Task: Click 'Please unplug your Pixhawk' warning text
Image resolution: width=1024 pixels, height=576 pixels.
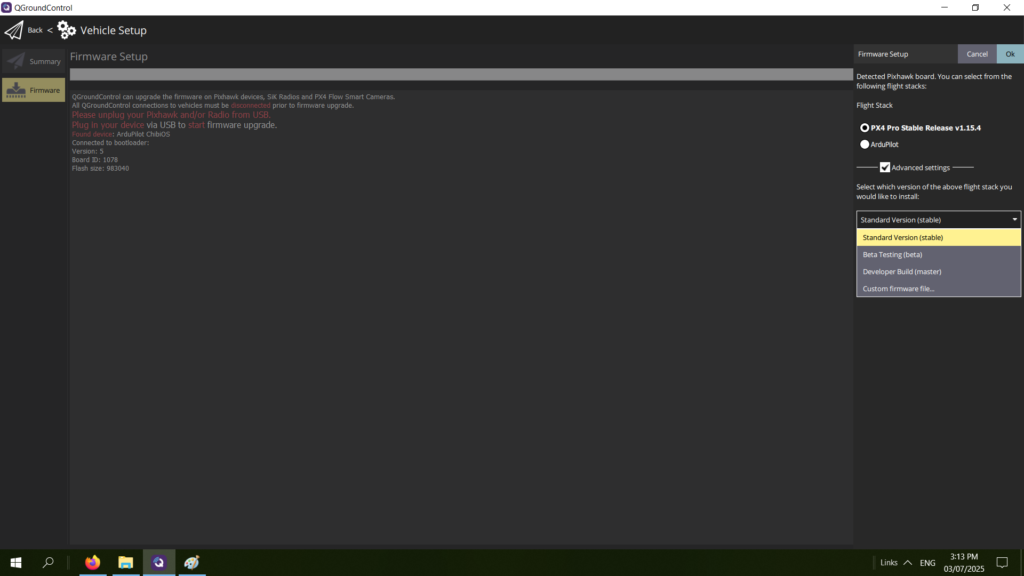Action: 171,115
